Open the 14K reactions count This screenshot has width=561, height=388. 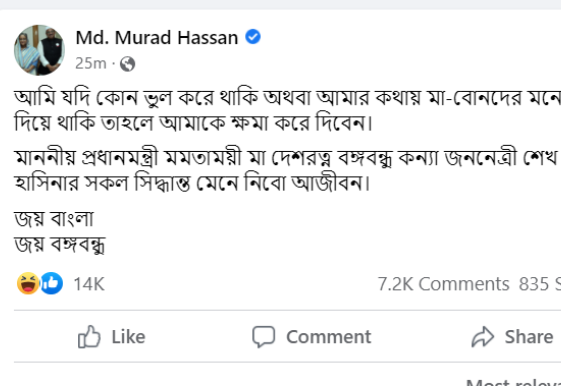point(89,284)
